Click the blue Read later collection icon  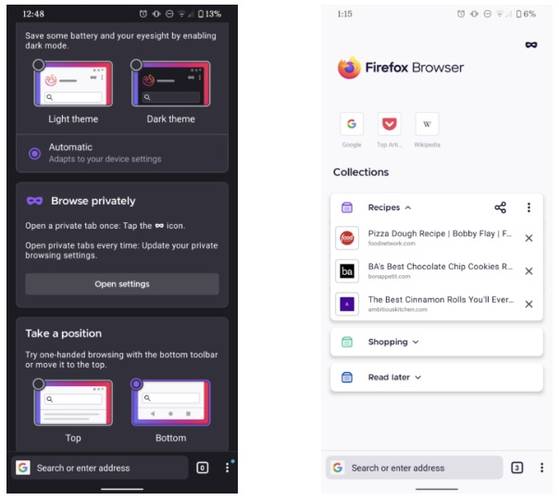[347, 377]
